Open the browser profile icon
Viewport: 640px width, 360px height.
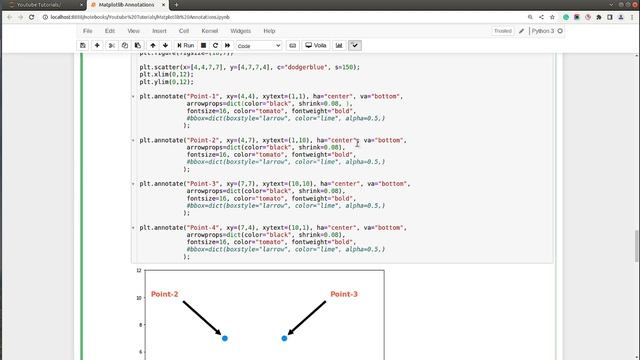(x=621, y=17)
